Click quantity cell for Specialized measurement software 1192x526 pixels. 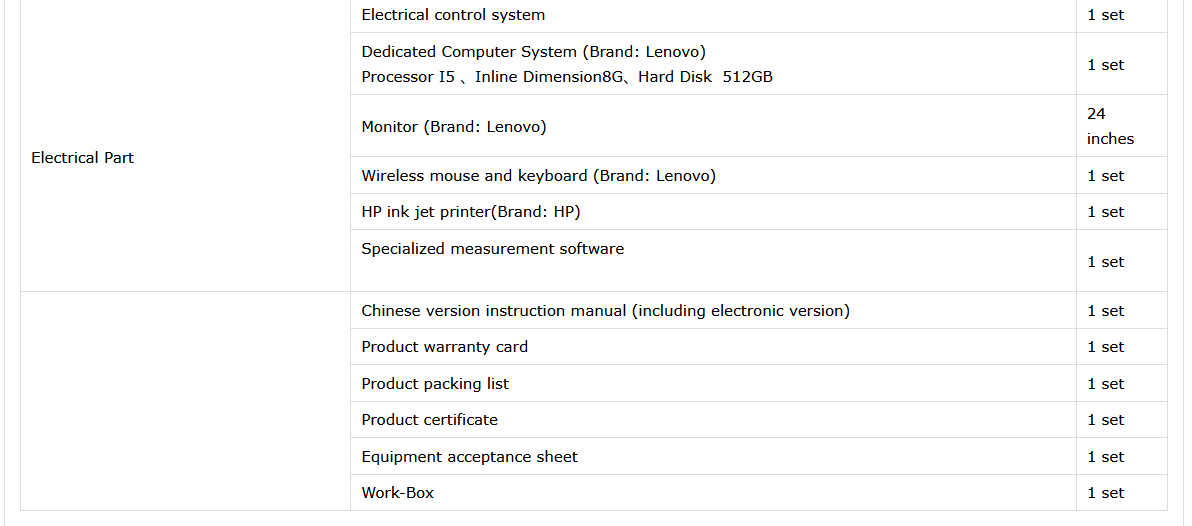point(1105,262)
